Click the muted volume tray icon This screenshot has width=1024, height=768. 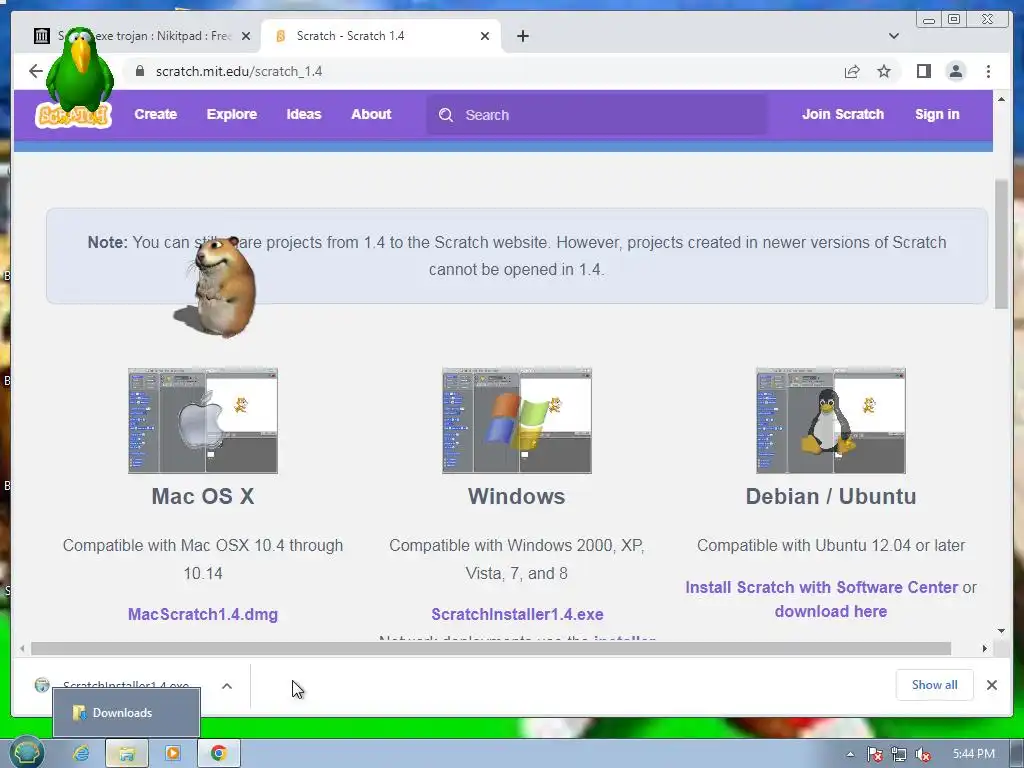tap(923, 754)
